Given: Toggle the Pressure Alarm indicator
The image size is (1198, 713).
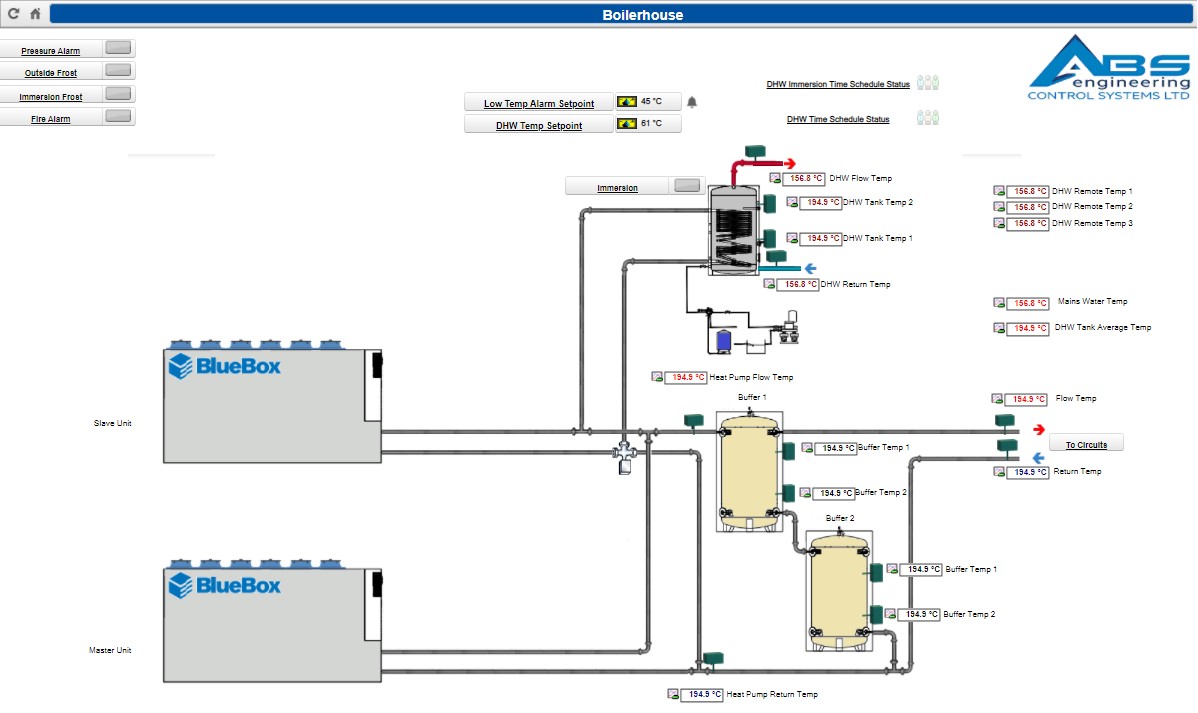Looking at the screenshot, I should click(117, 46).
